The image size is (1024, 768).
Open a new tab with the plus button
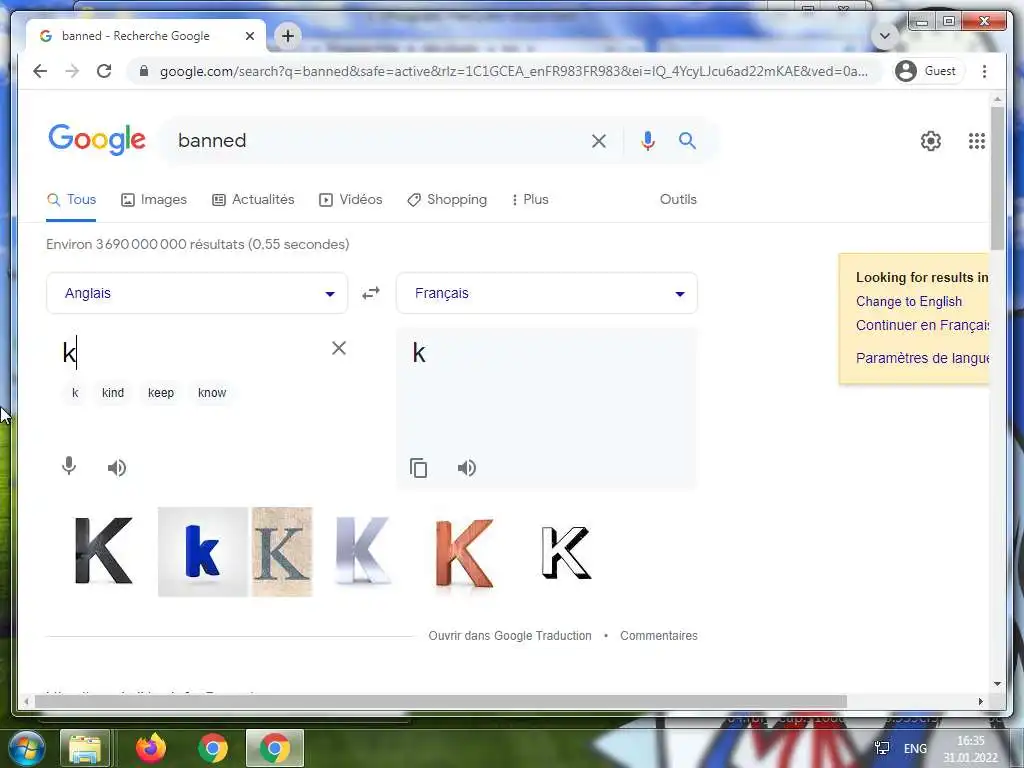288,36
